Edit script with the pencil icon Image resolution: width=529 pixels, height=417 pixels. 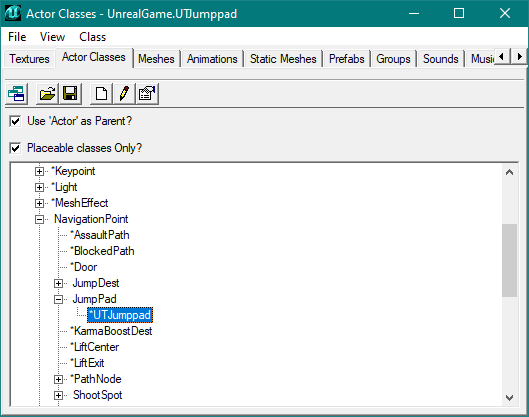pyautogui.click(x=124, y=93)
